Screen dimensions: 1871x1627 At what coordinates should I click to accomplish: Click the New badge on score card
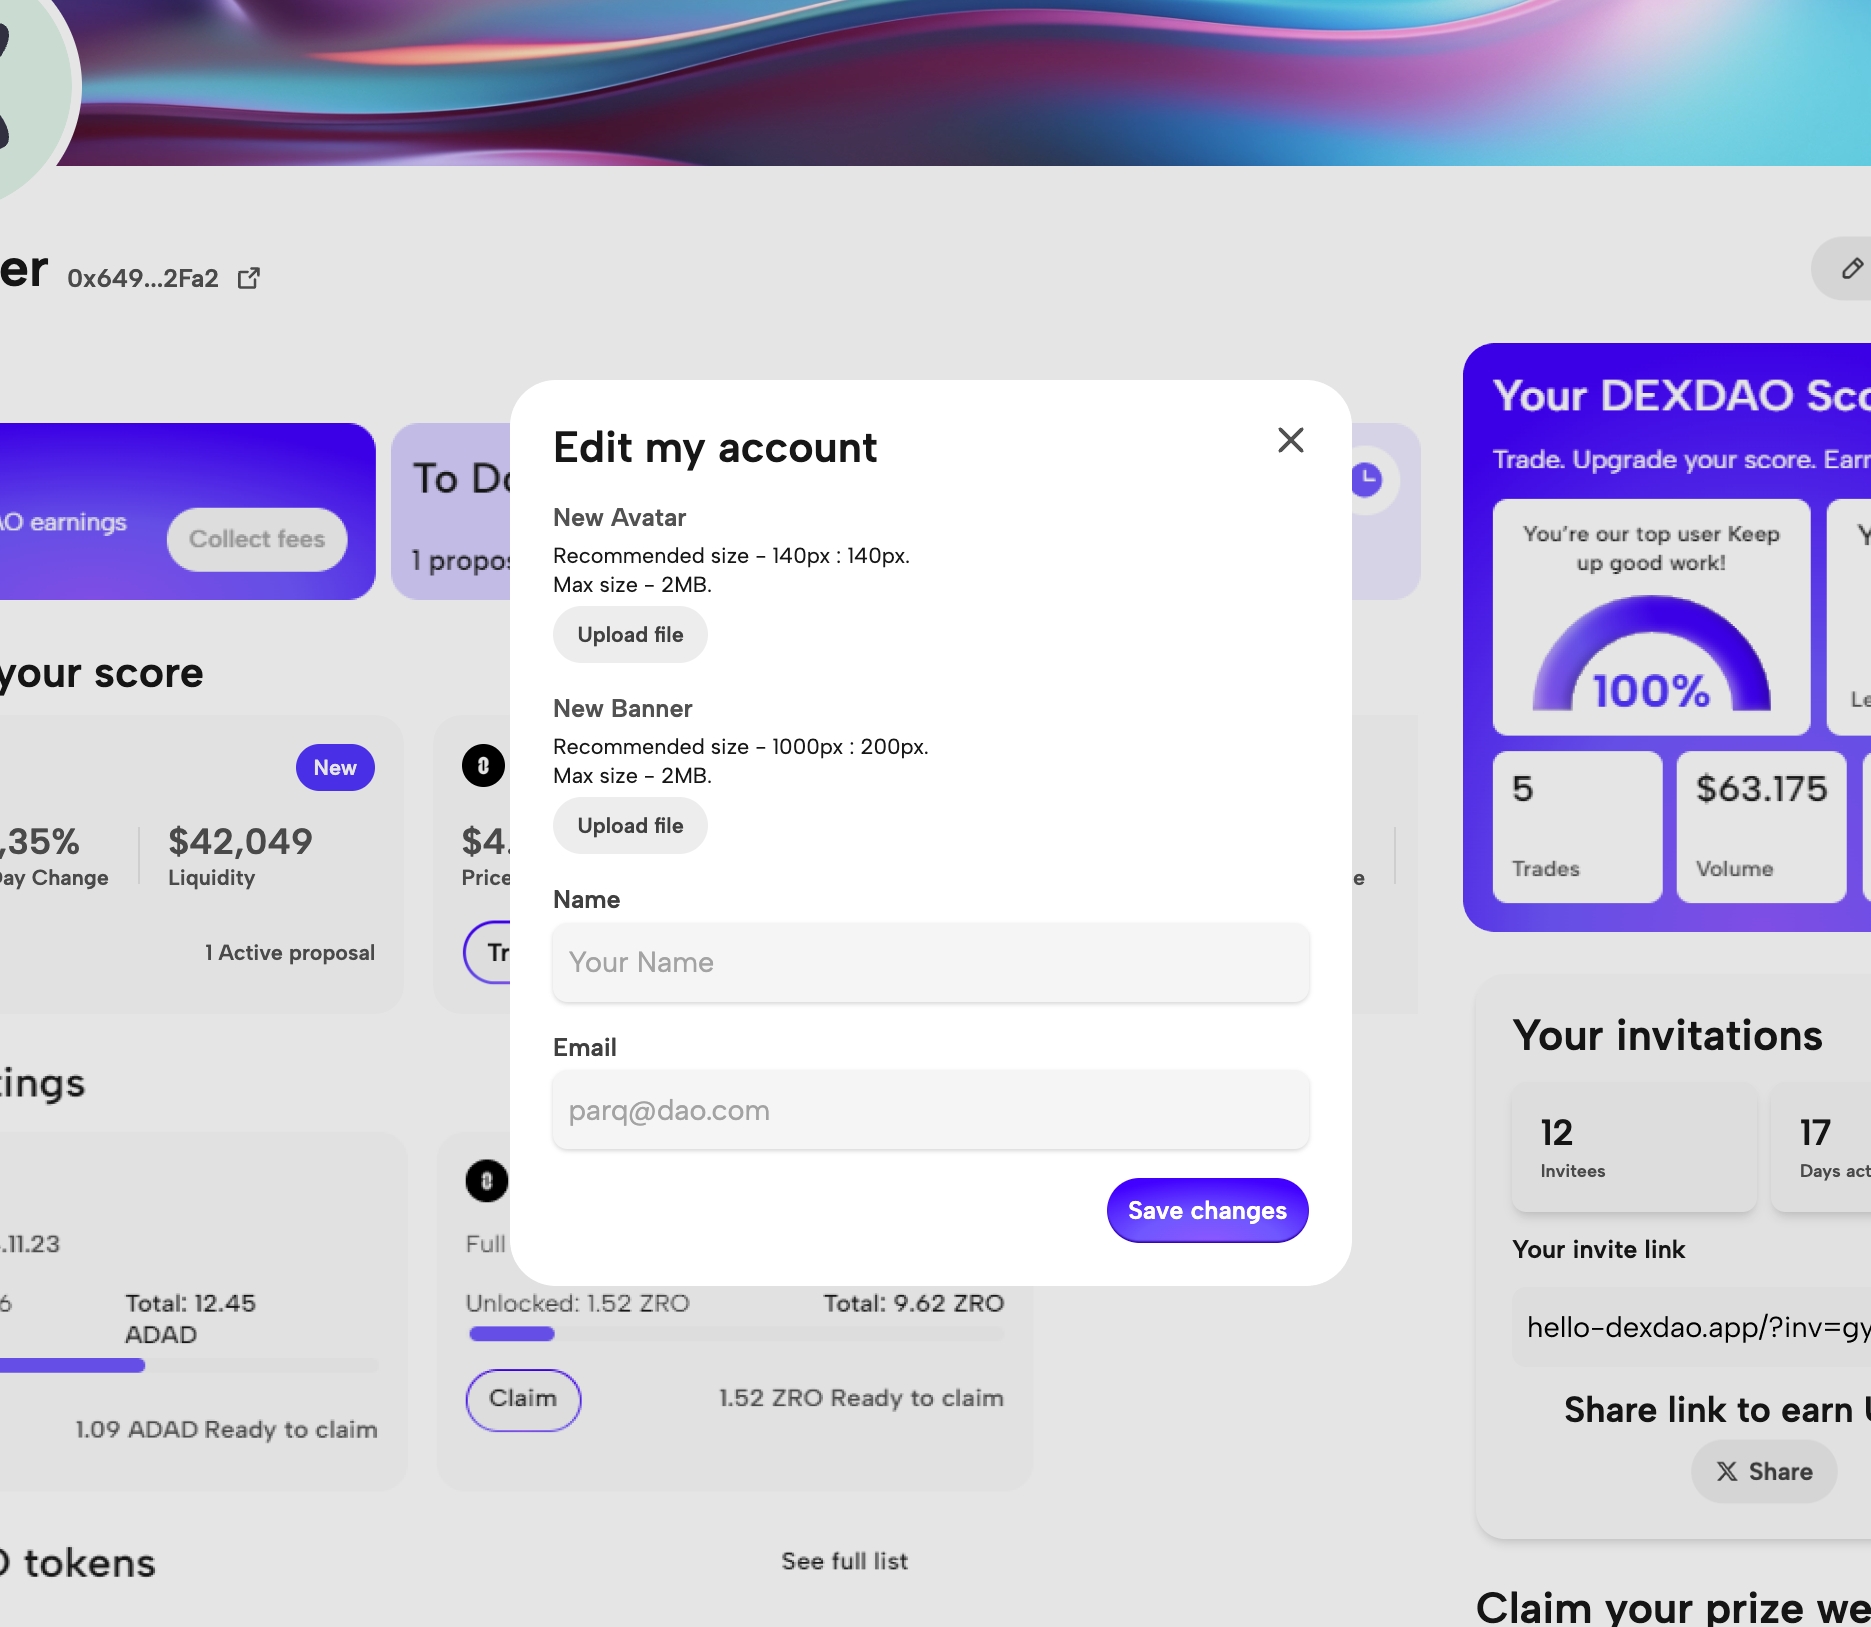(x=335, y=768)
